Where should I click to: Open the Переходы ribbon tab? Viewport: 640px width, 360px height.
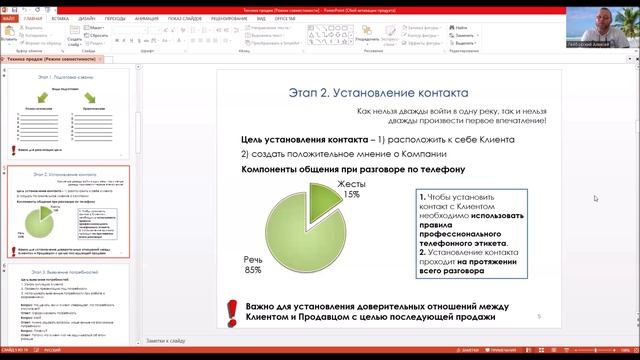115,18
